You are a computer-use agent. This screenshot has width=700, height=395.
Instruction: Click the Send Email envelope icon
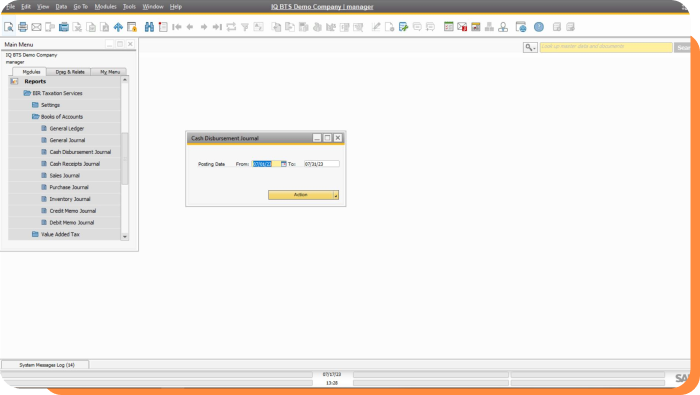point(36,27)
